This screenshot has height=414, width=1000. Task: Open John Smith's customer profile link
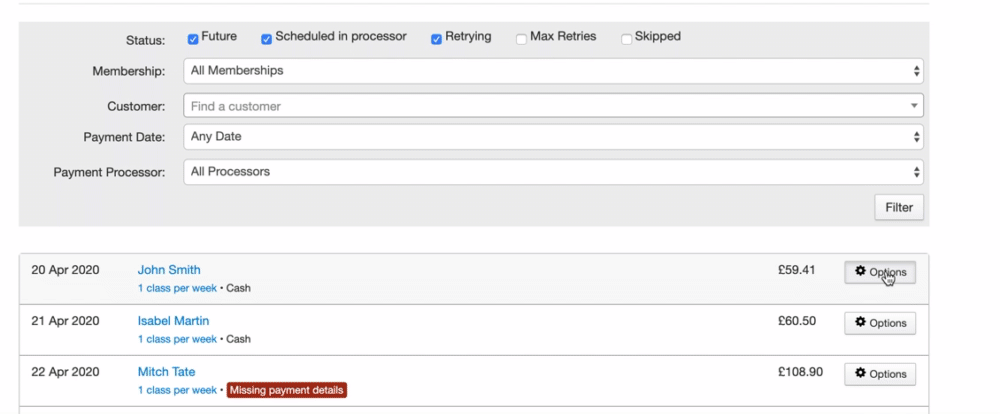(x=169, y=270)
